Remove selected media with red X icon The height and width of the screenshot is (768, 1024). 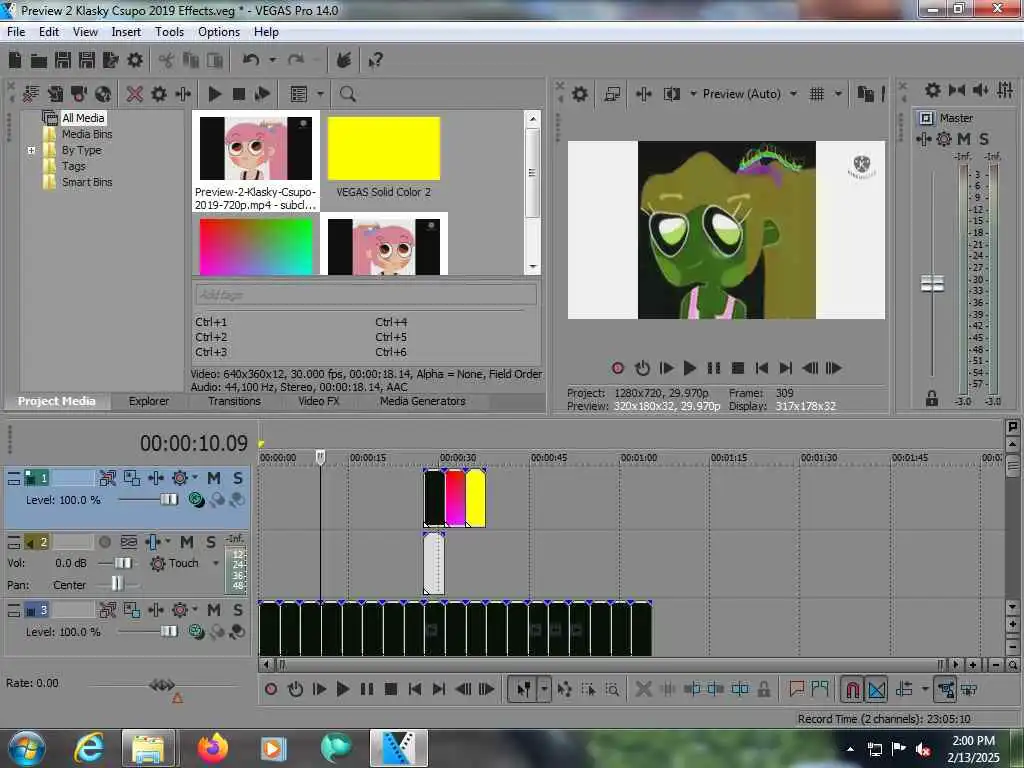[x=135, y=94]
